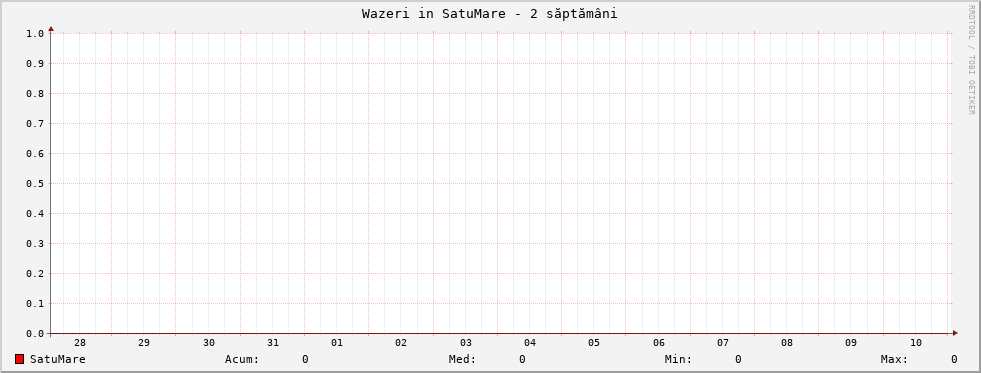Click the Acum: statistic label
The width and height of the screenshot is (981, 373).
[x=242, y=359]
